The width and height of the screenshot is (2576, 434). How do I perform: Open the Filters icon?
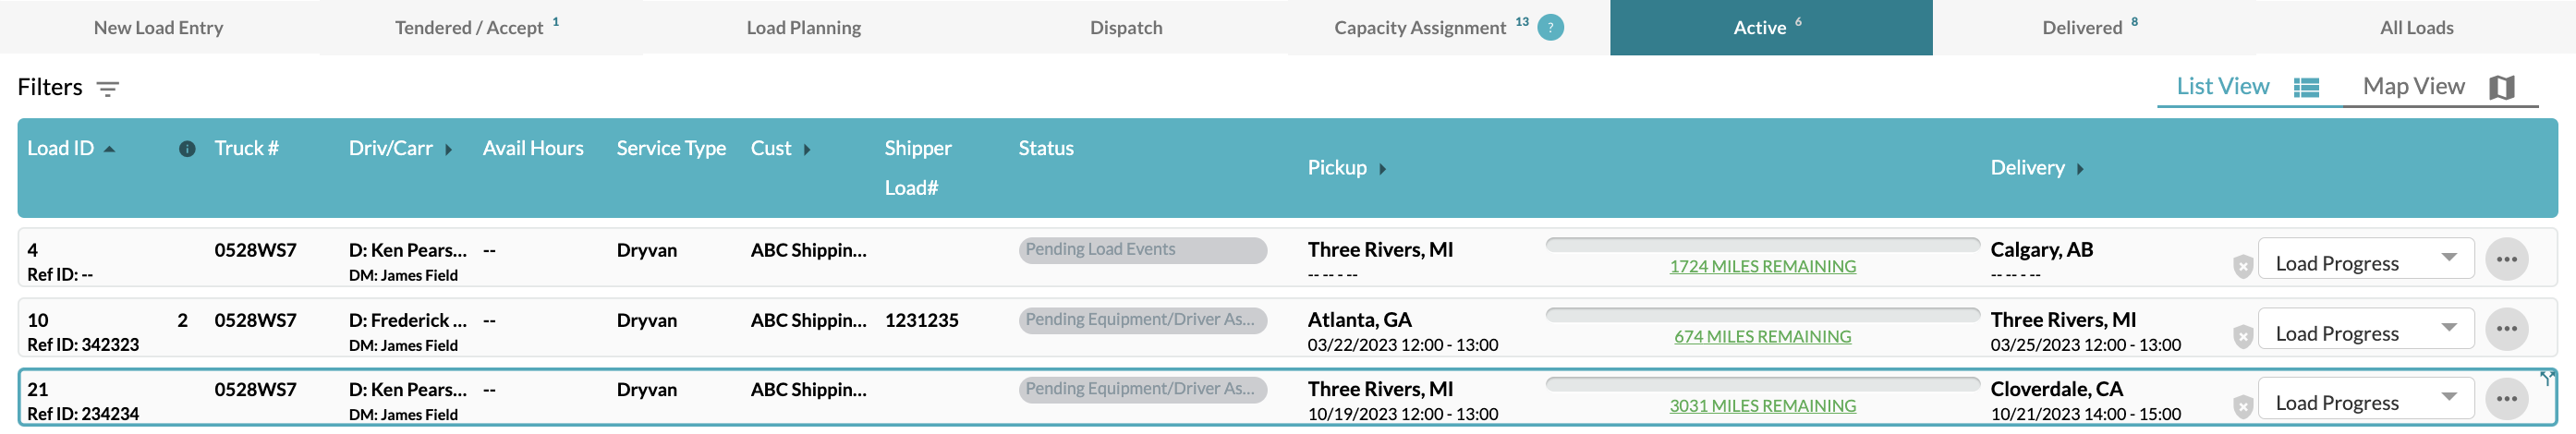click(108, 89)
